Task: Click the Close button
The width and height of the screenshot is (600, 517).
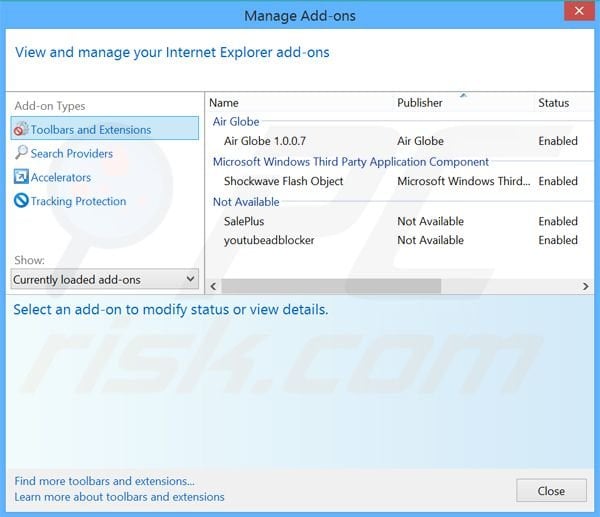Action: [551, 491]
